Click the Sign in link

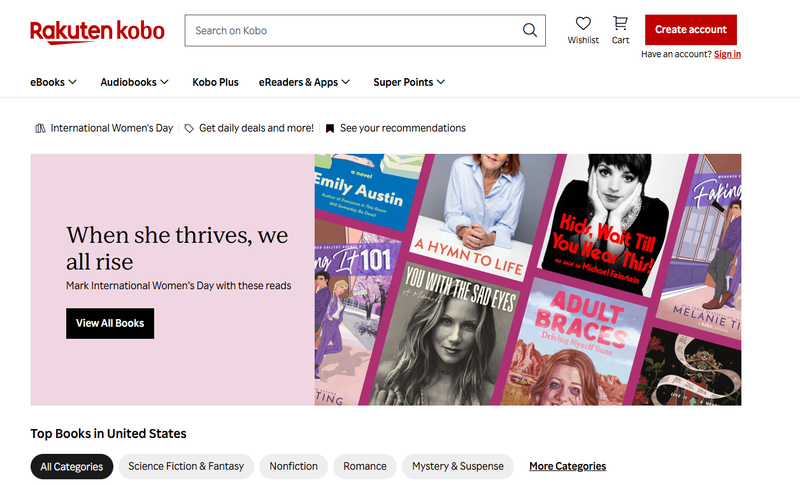[727, 54]
